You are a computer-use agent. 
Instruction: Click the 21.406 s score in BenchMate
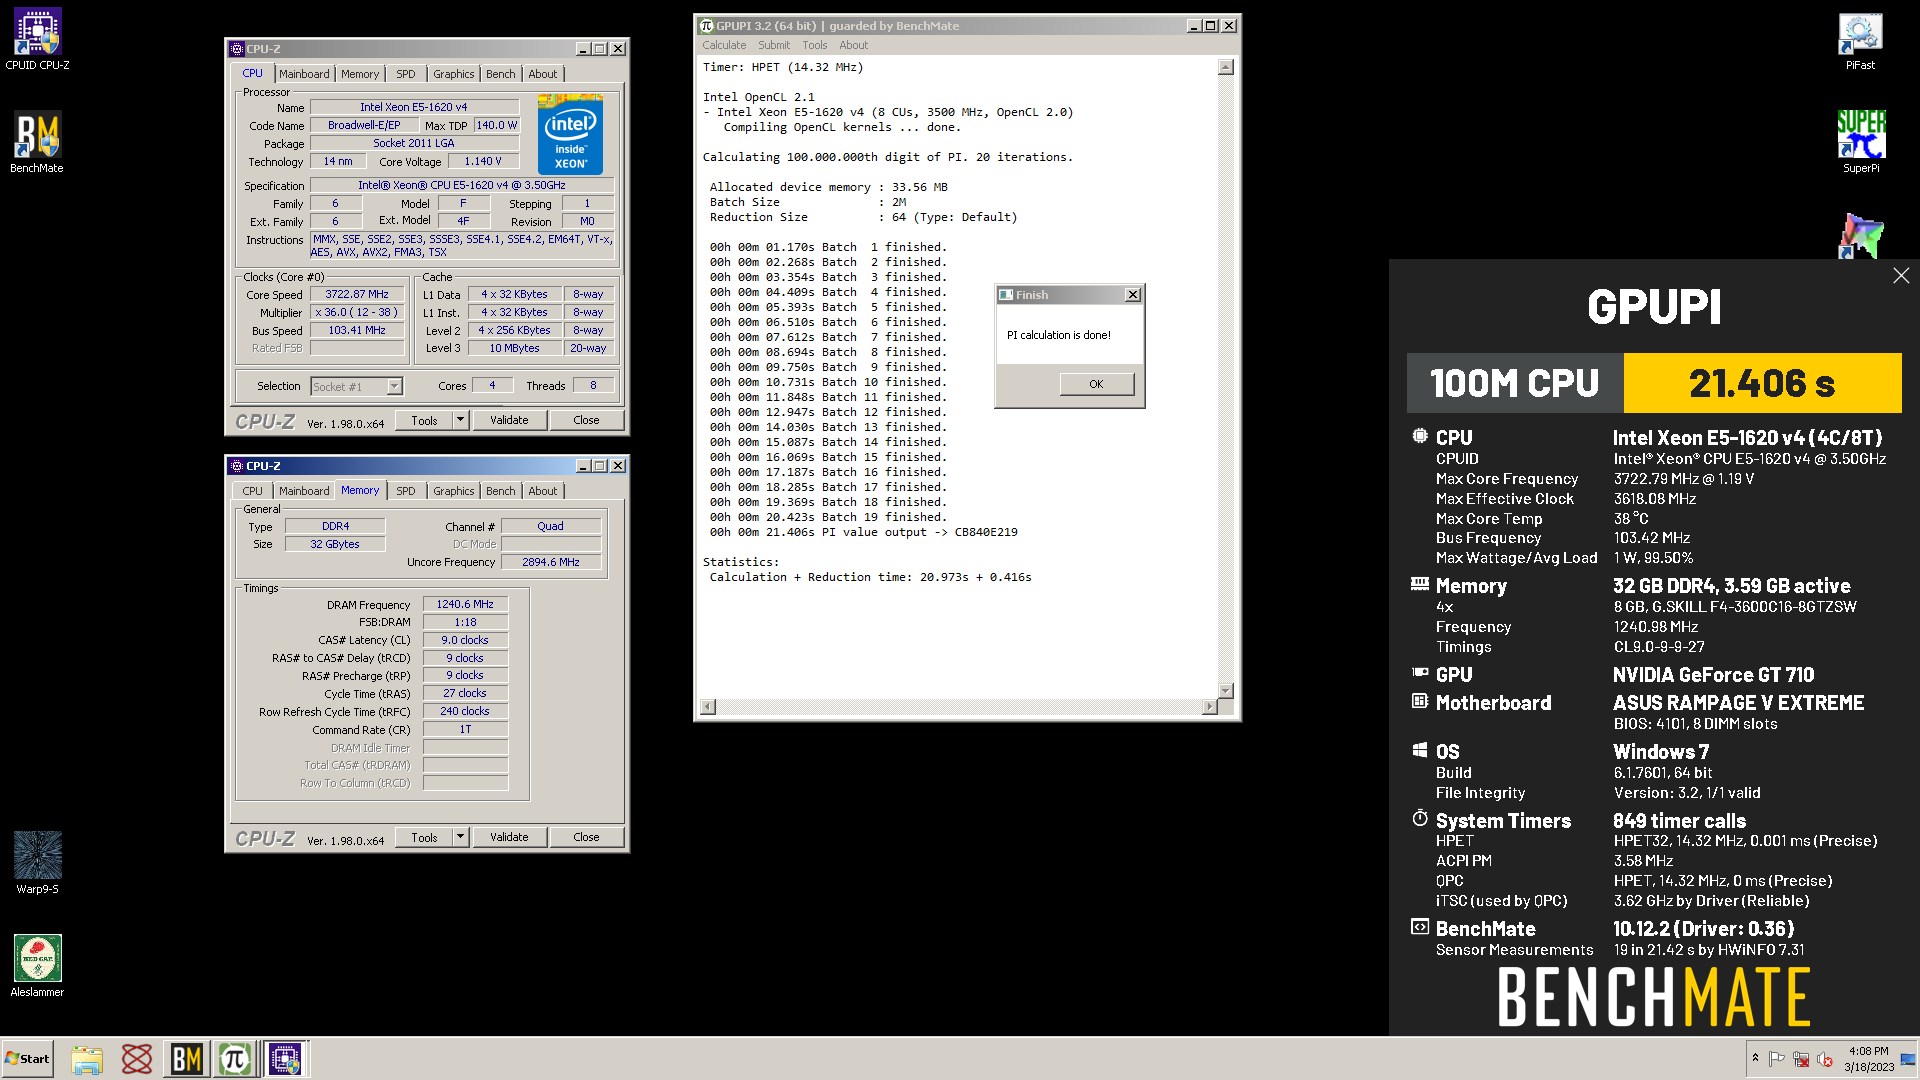point(1762,383)
